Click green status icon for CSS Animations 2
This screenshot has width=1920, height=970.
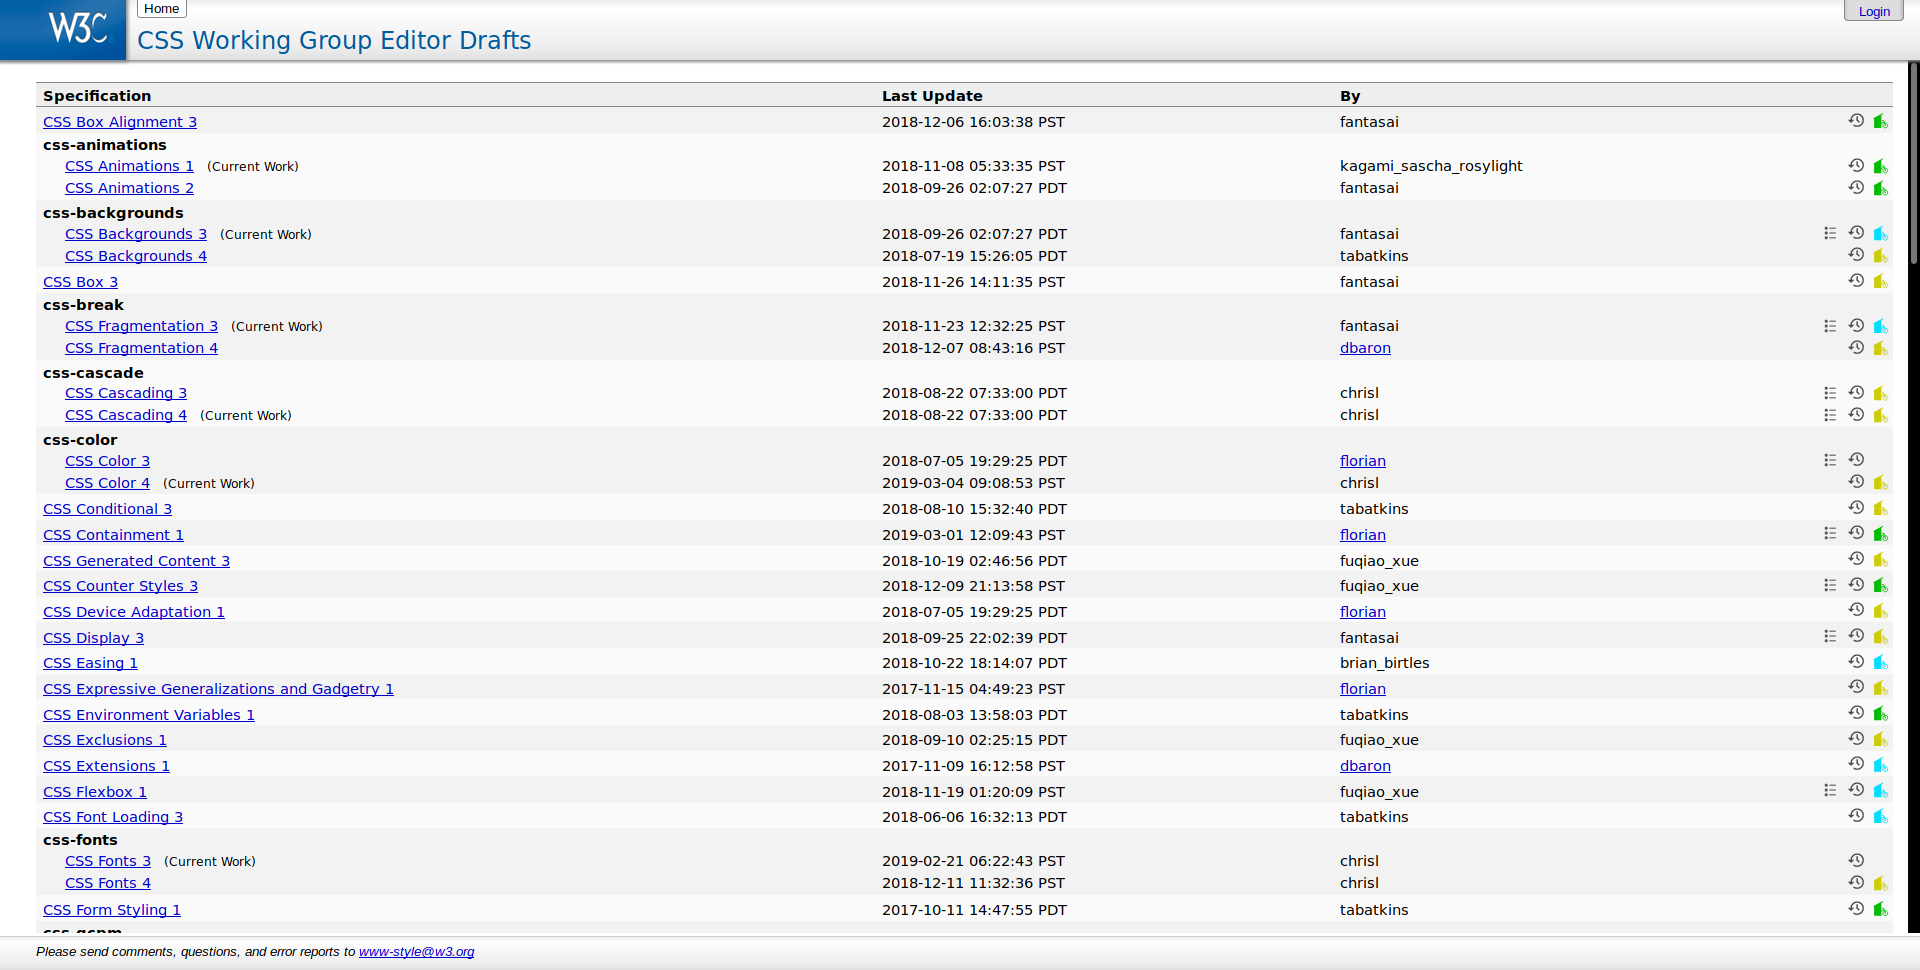[x=1880, y=188]
